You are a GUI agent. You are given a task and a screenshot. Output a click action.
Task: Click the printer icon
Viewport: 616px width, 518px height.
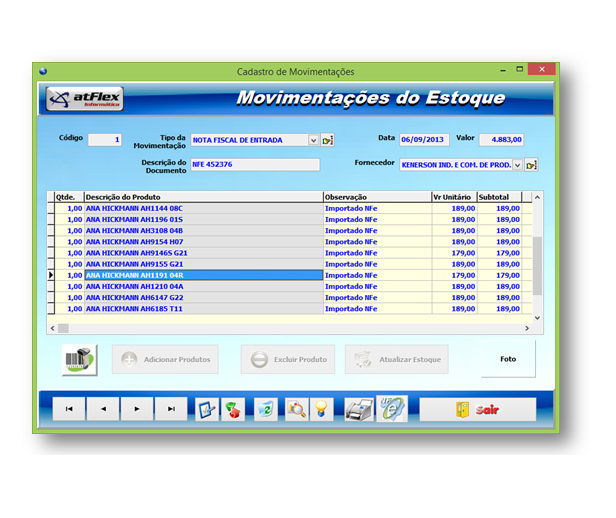[x=359, y=410]
